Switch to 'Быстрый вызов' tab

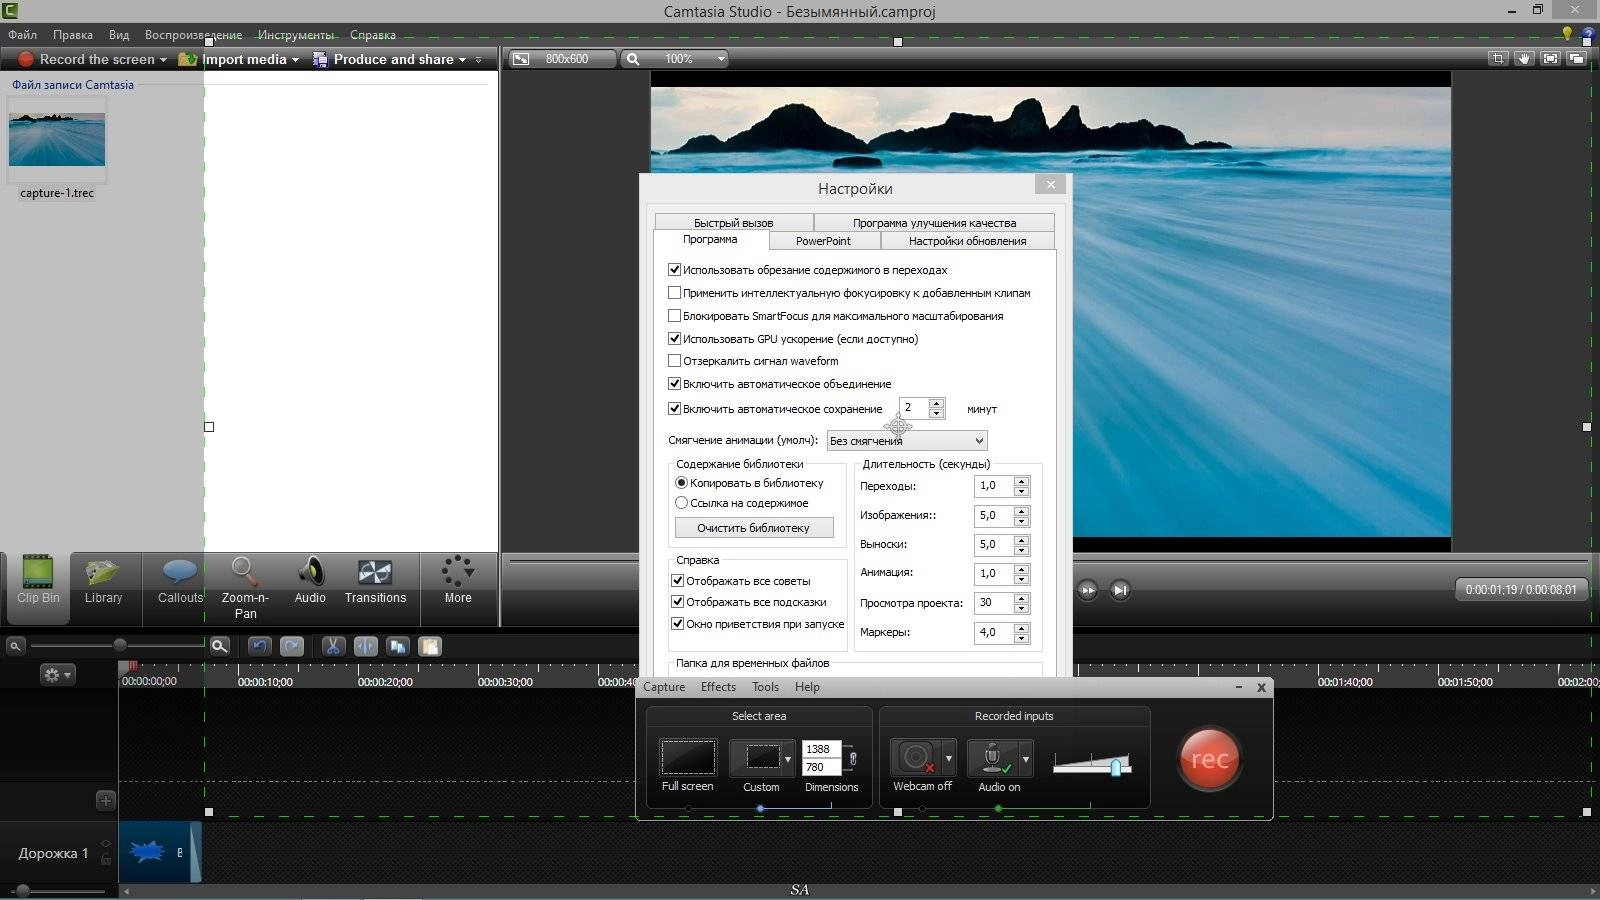734,223
